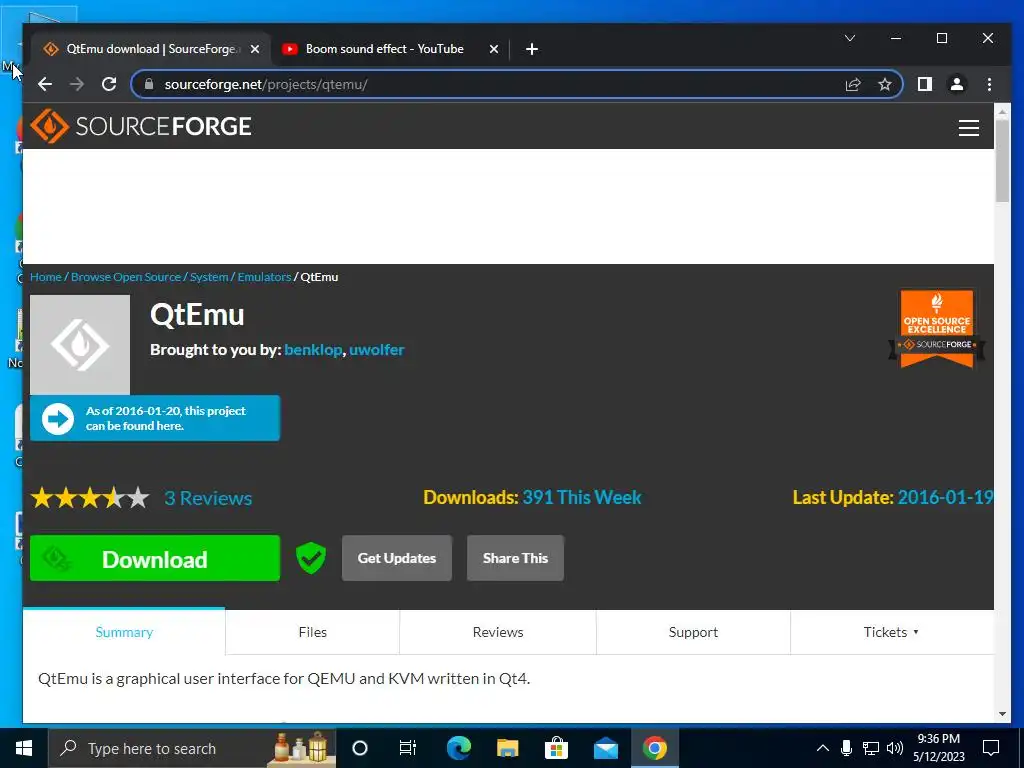
Task: Close the QtEmu SourceForge tab
Action: point(255,49)
